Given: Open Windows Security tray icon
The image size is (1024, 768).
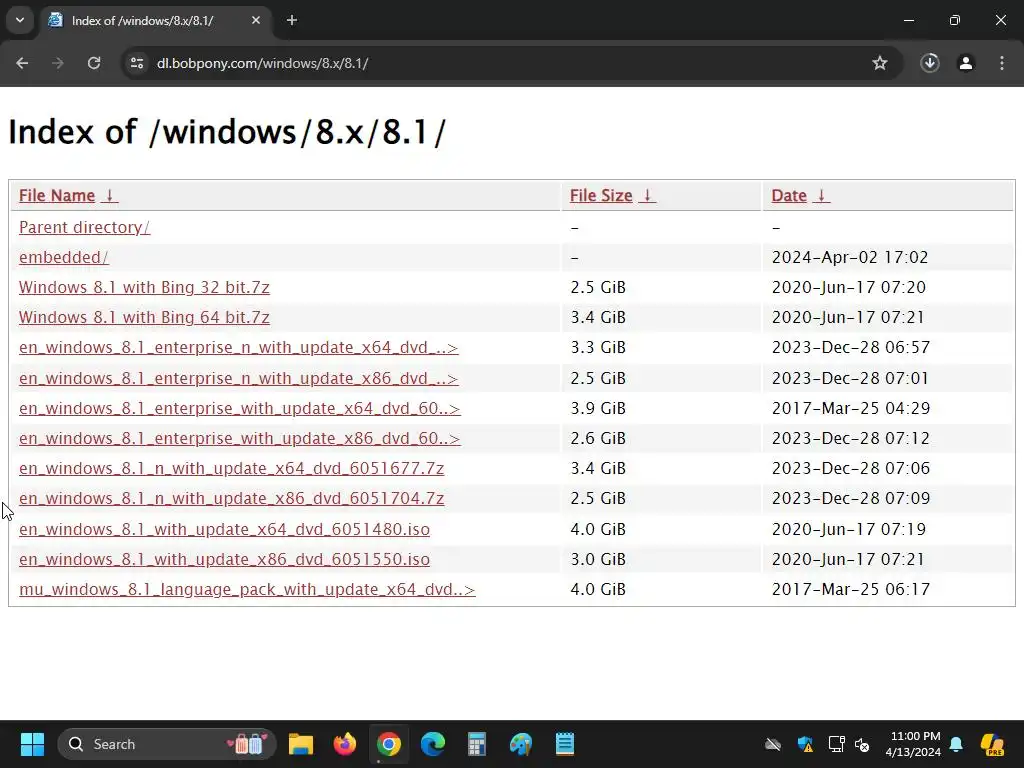Looking at the screenshot, I should click(x=805, y=744).
